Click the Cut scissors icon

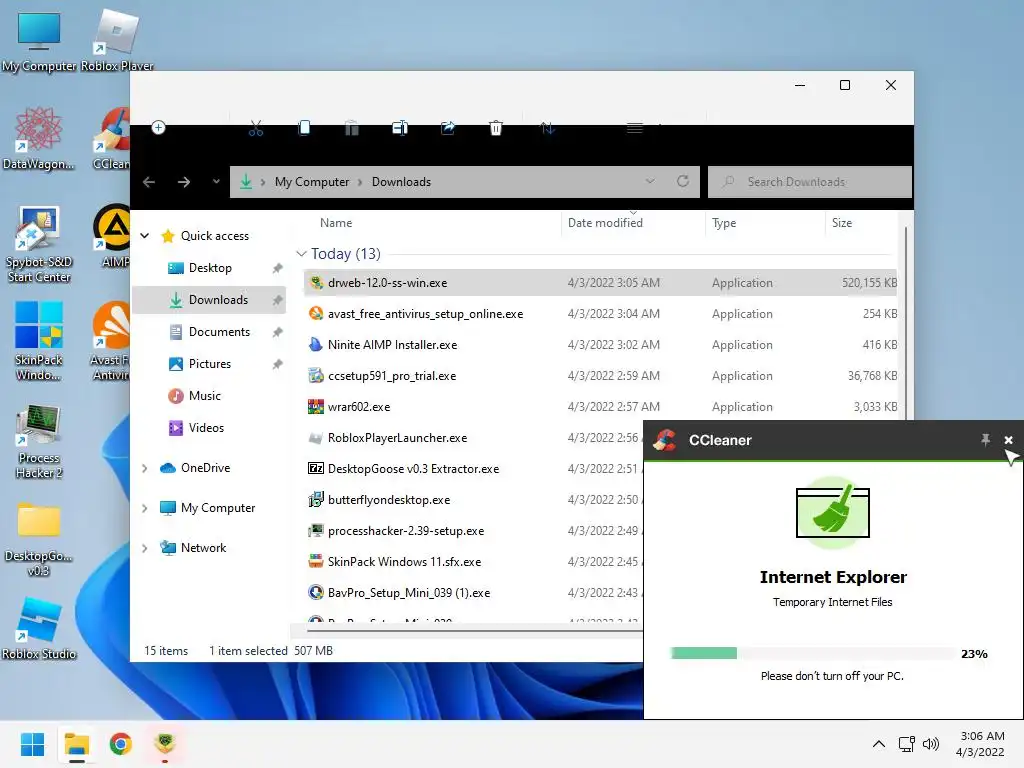coord(256,128)
